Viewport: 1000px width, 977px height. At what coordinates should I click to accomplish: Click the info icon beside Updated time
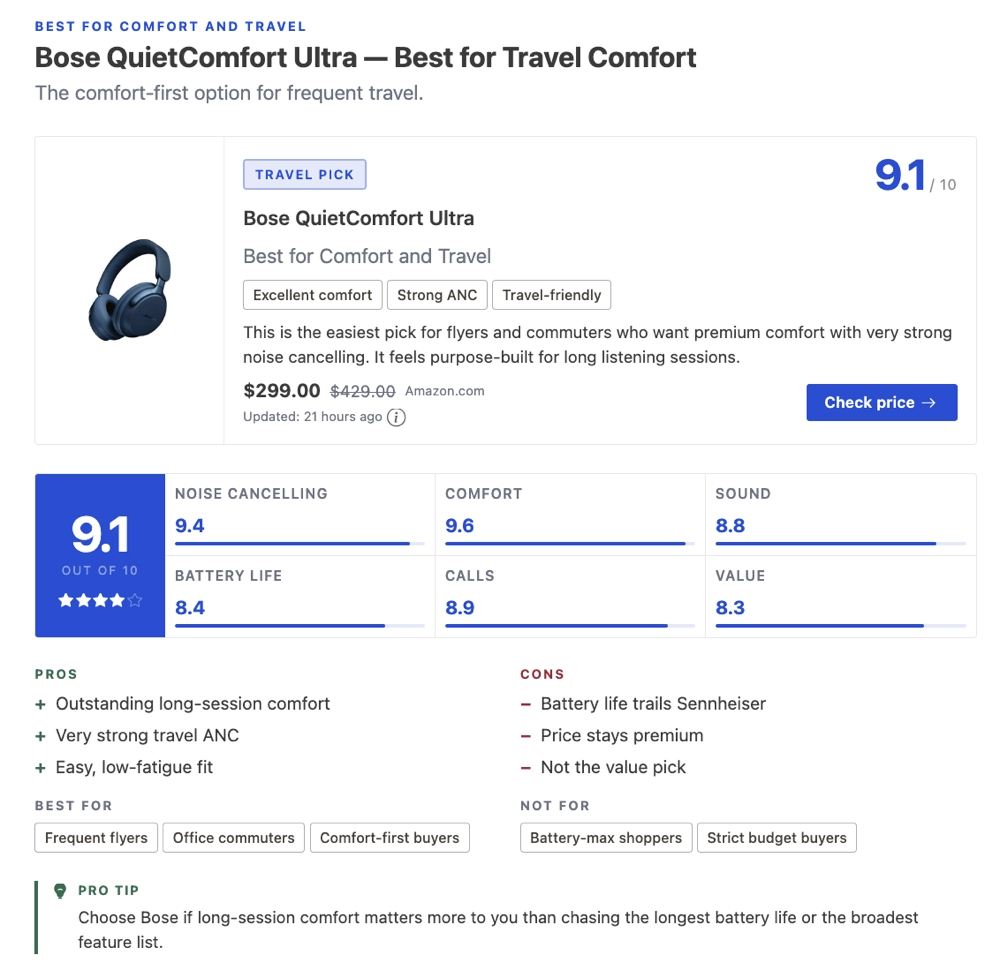coord(396,417)
